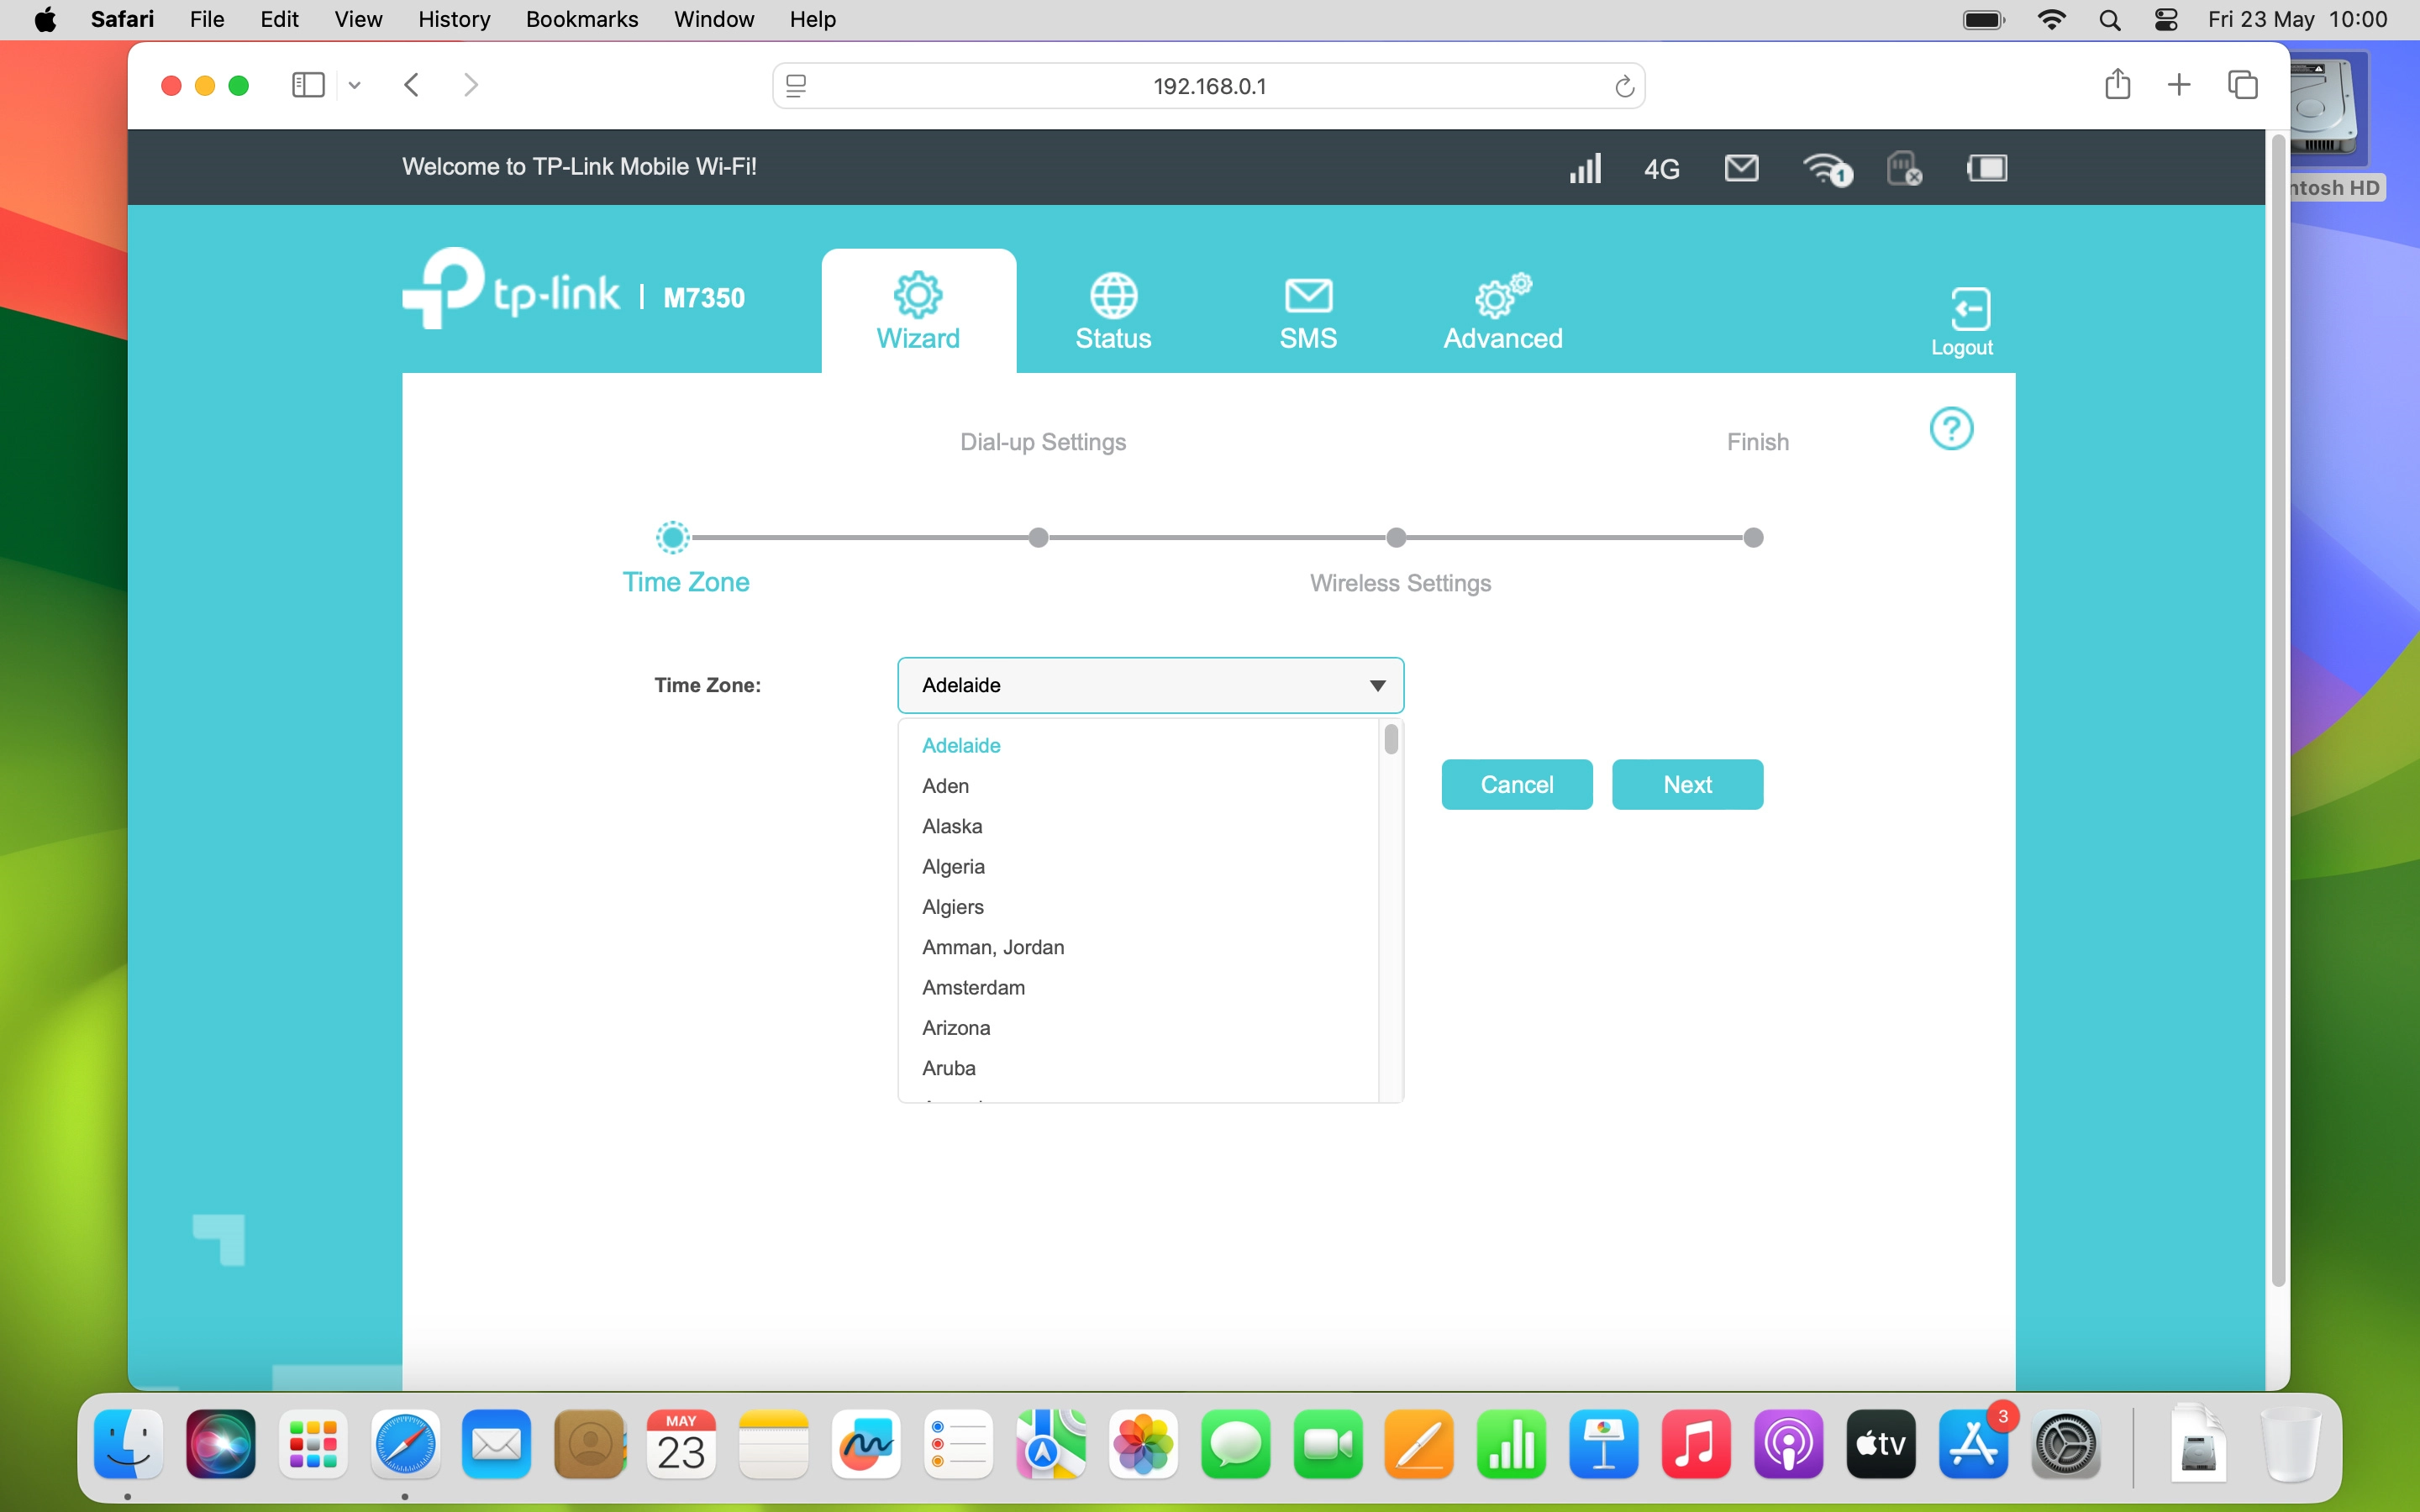Viewport: 2420px width, 1512px height.
Task: Expand the Time Zone dropdown arrow
Action: click(1377, 685)
